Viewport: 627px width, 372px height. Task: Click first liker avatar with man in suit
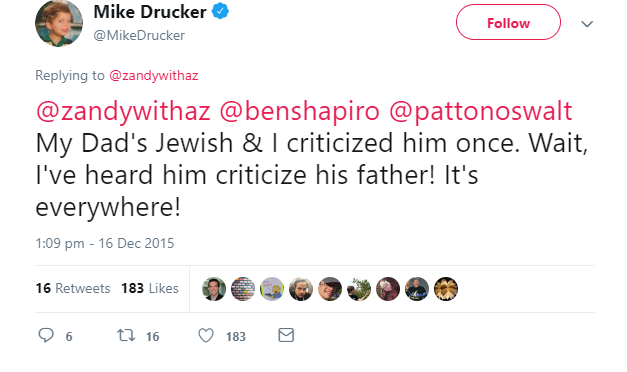[x=214, y=289]
